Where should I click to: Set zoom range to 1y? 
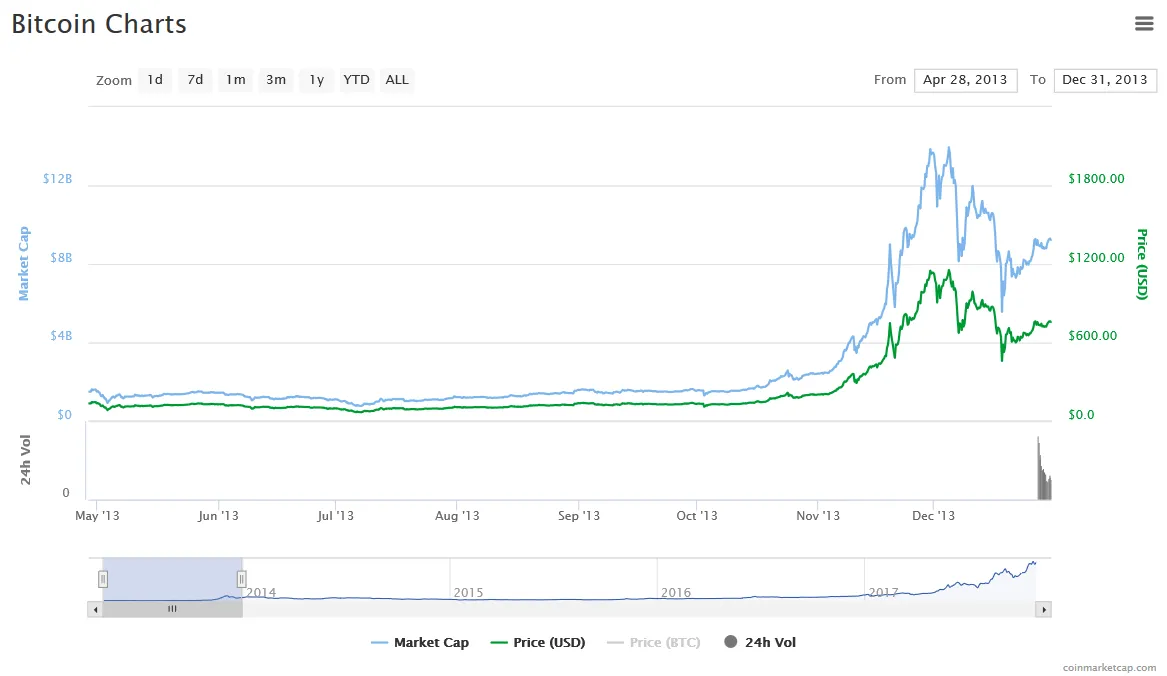tap(316, 80)
